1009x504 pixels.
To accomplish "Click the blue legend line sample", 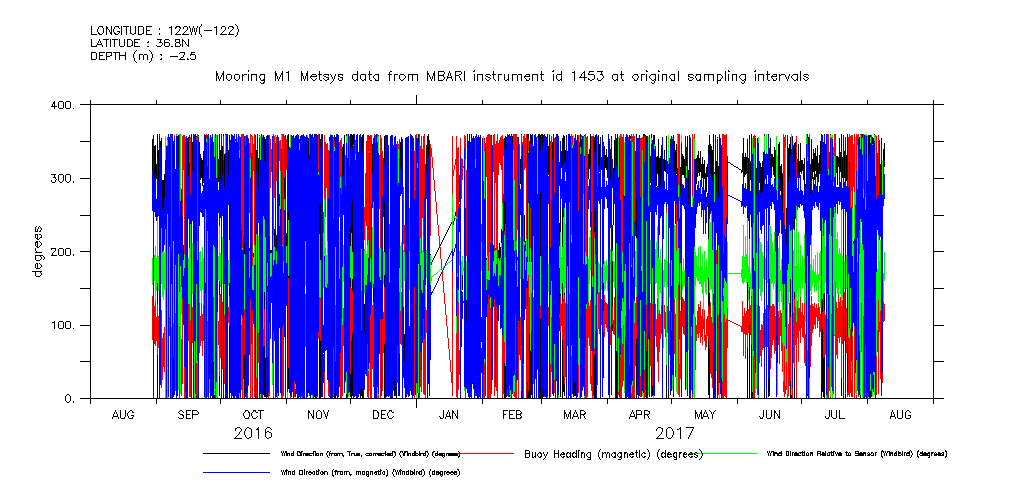I will [236, 472].
